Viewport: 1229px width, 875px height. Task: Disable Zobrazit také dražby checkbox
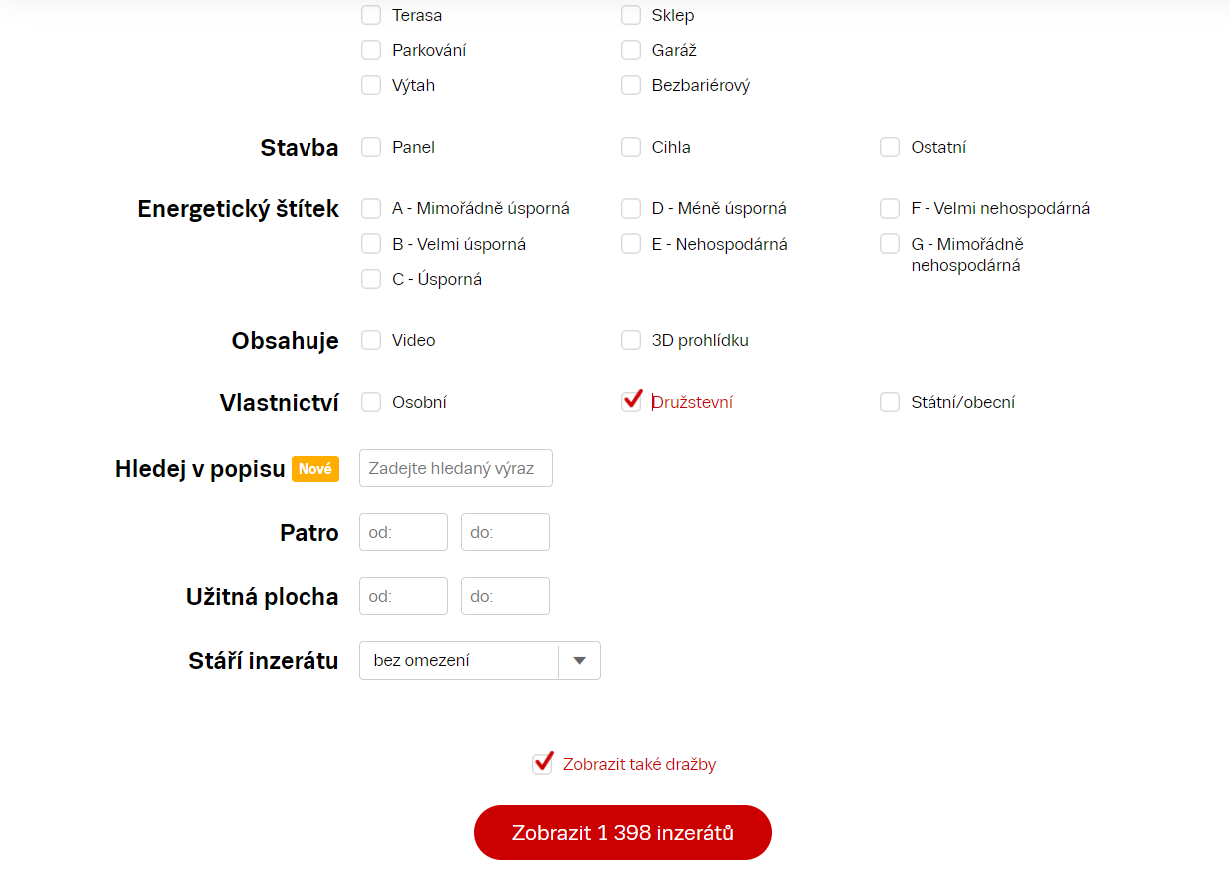point(542,764)
